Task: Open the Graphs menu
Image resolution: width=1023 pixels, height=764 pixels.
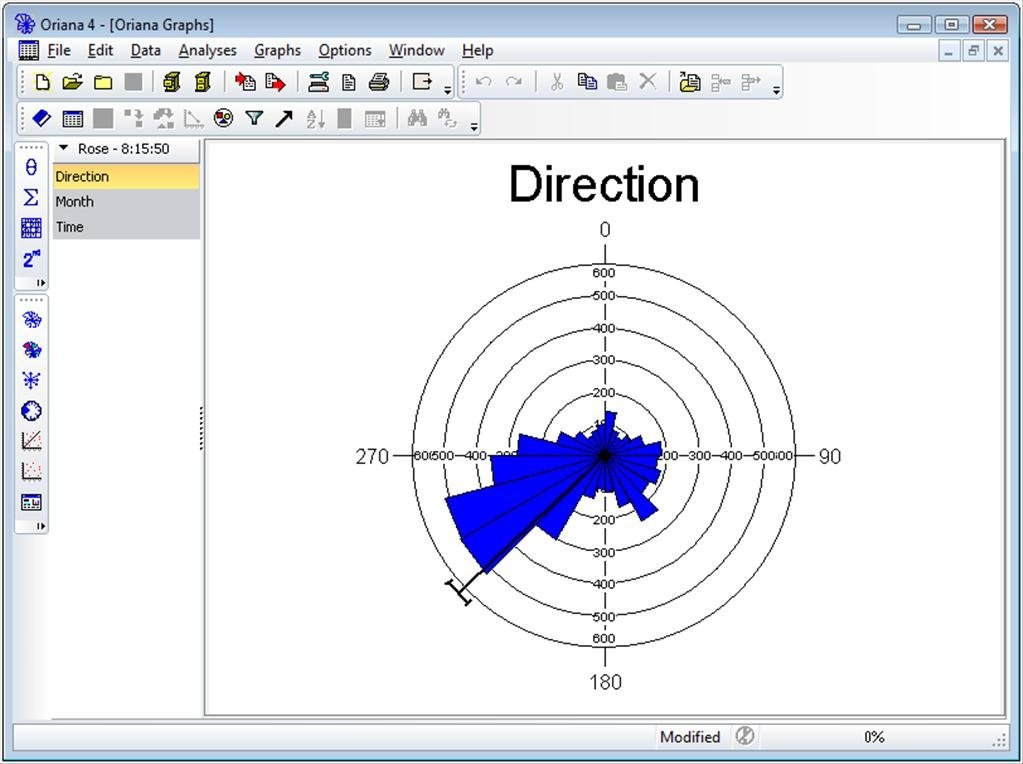Action: (x=277, y=50)
